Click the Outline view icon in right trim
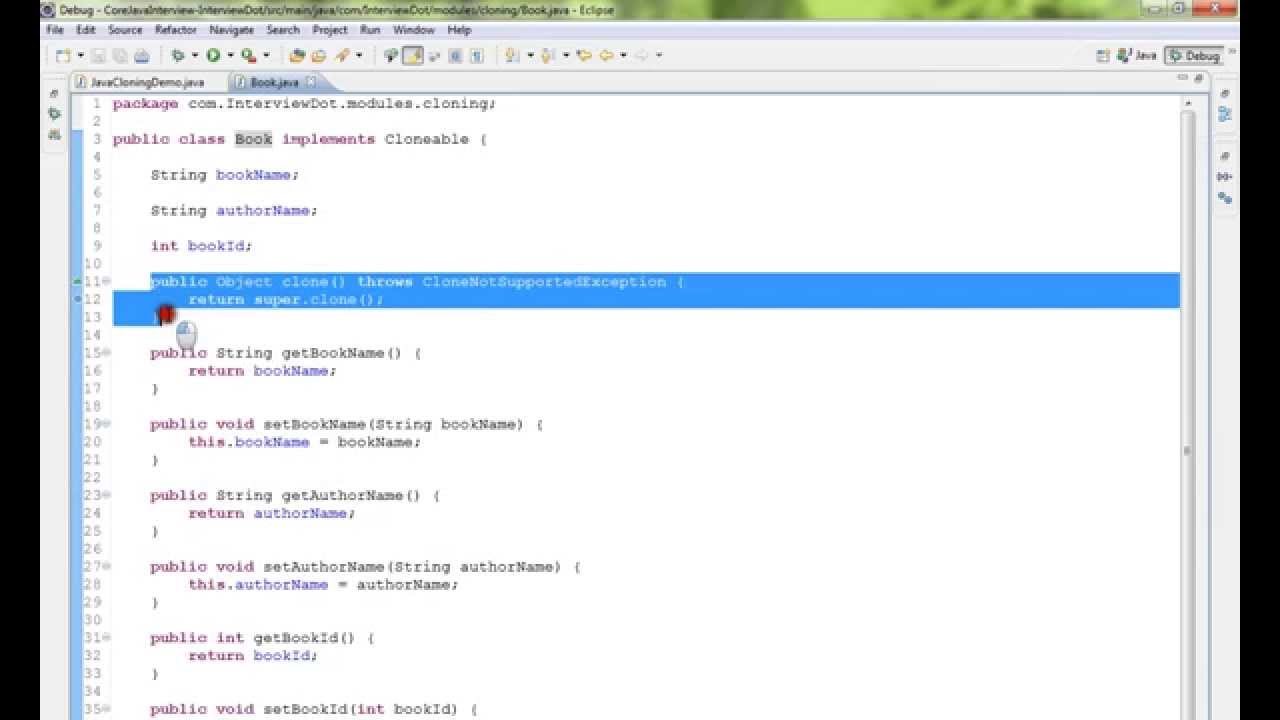 point(1225,115)
